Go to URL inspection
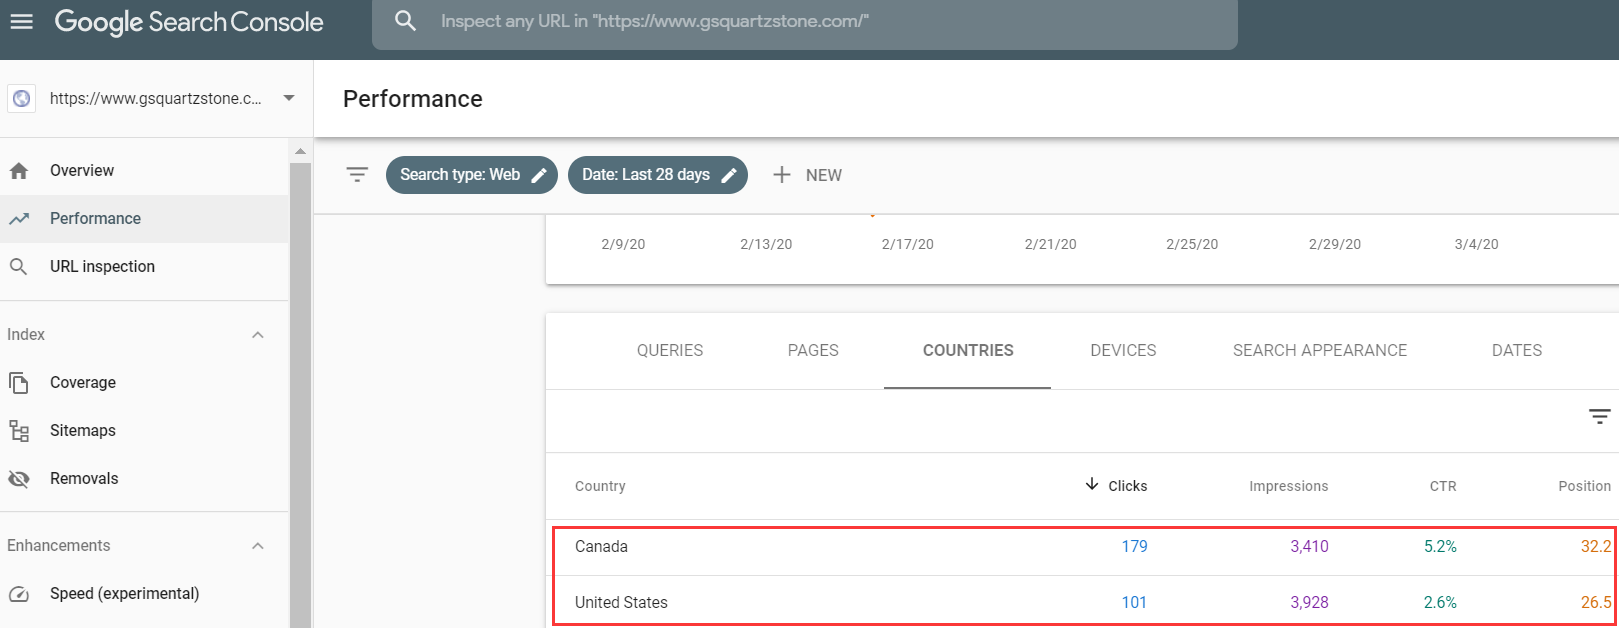This screenshot has width=1619, height=628. [144, 267]
